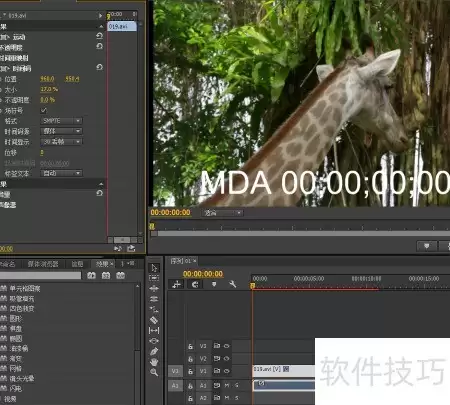Open timeline display settings wrench
450x405 pixels.
(x=232, y=284)
